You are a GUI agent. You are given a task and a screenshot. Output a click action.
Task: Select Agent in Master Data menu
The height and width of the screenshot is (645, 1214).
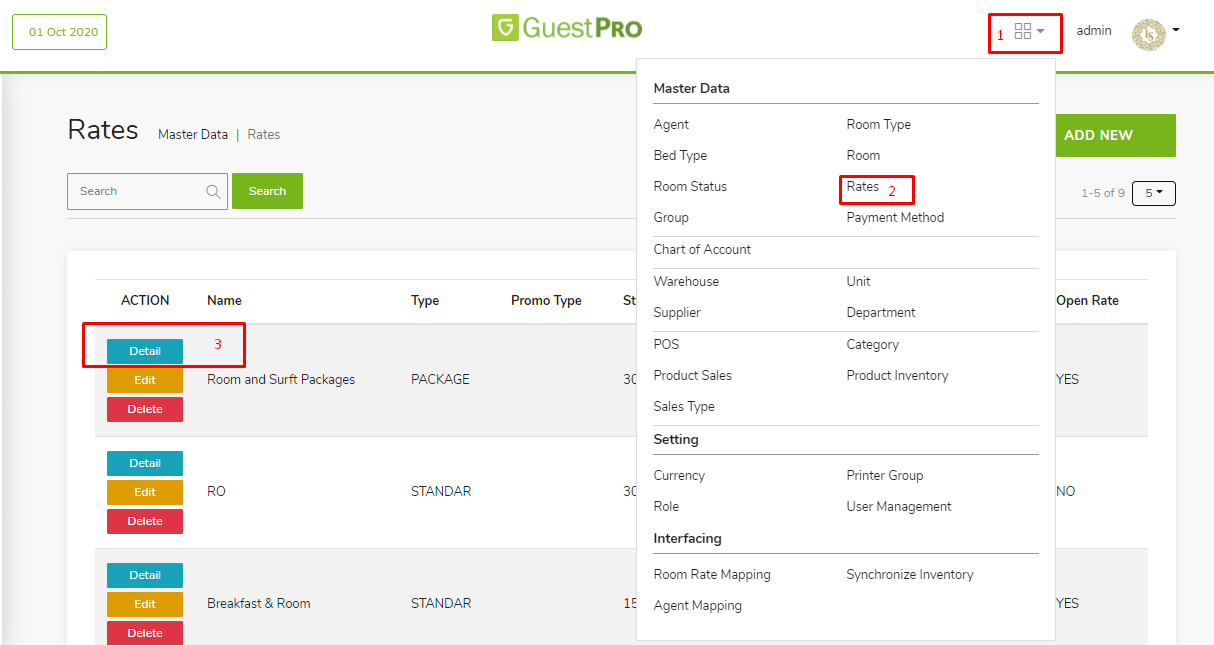click(671, 124)
